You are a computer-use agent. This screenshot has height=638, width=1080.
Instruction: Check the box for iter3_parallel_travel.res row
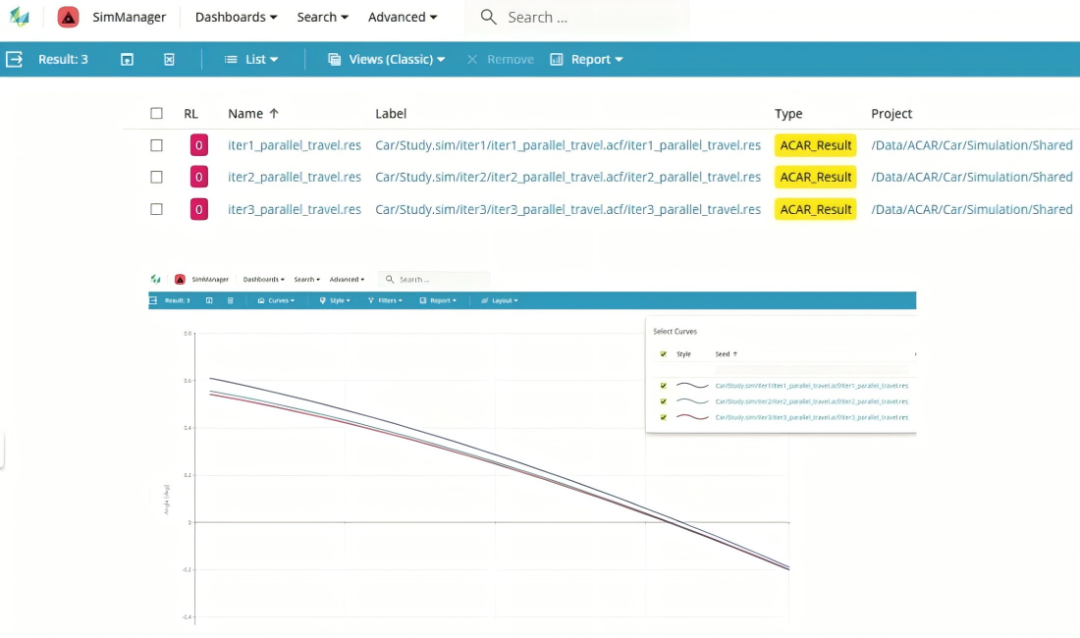(156, 209)
